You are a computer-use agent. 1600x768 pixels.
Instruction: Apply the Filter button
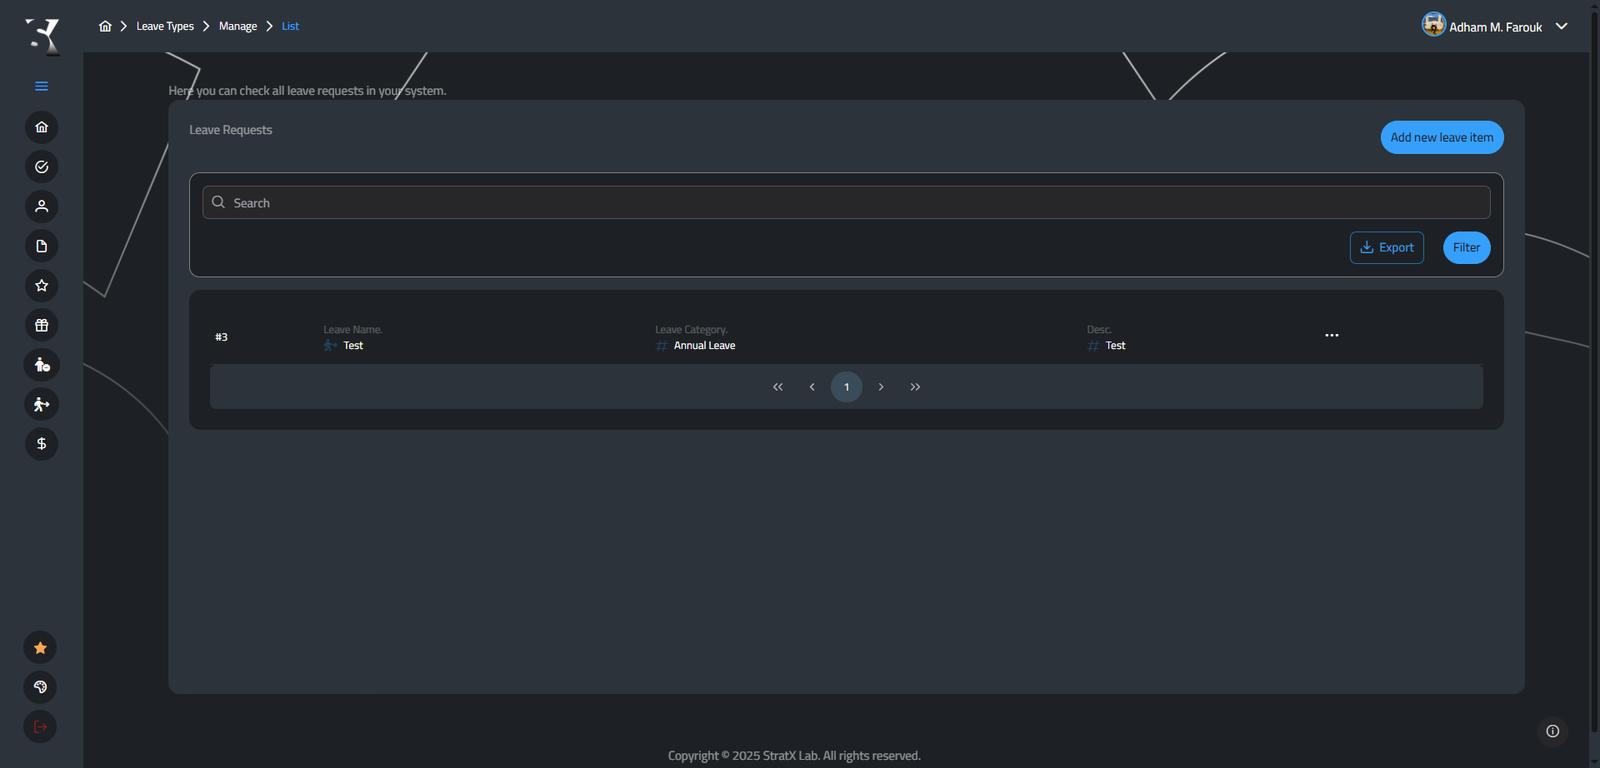[1467, 248]
